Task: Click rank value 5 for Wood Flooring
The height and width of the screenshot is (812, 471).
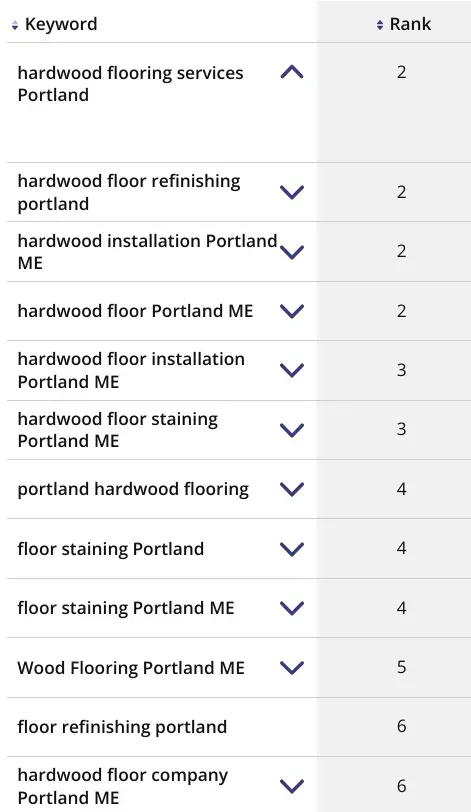Action: tap(402, 667)
